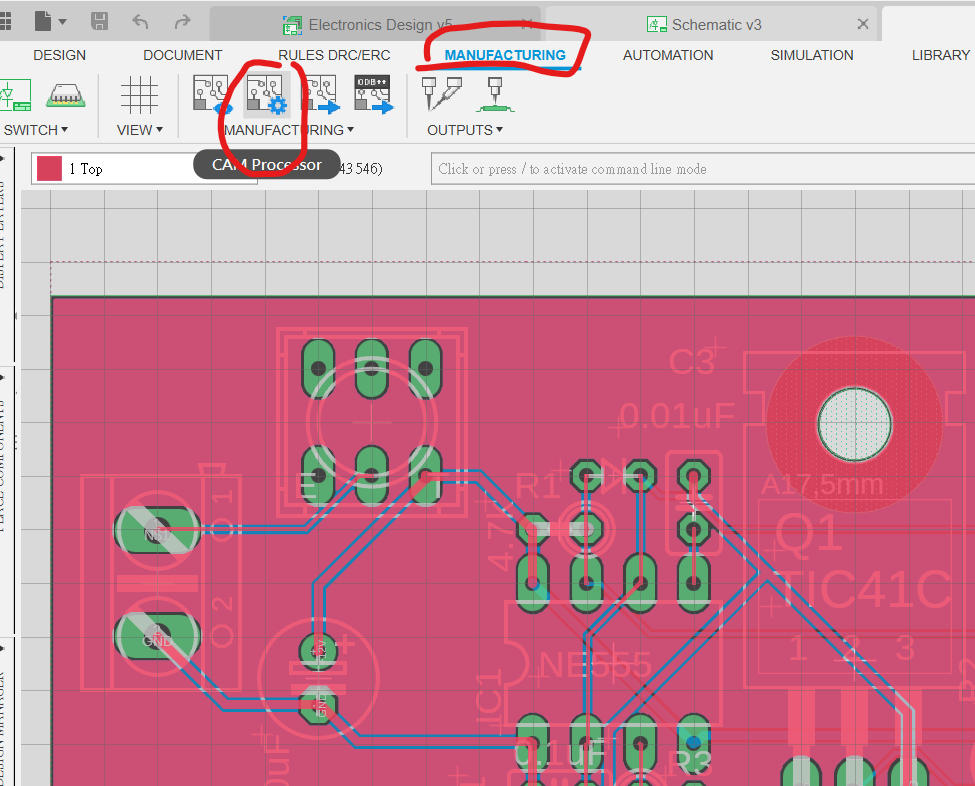
Task: Expand the MANUFACTURING group dropdown
Action: tap(289, 130)
